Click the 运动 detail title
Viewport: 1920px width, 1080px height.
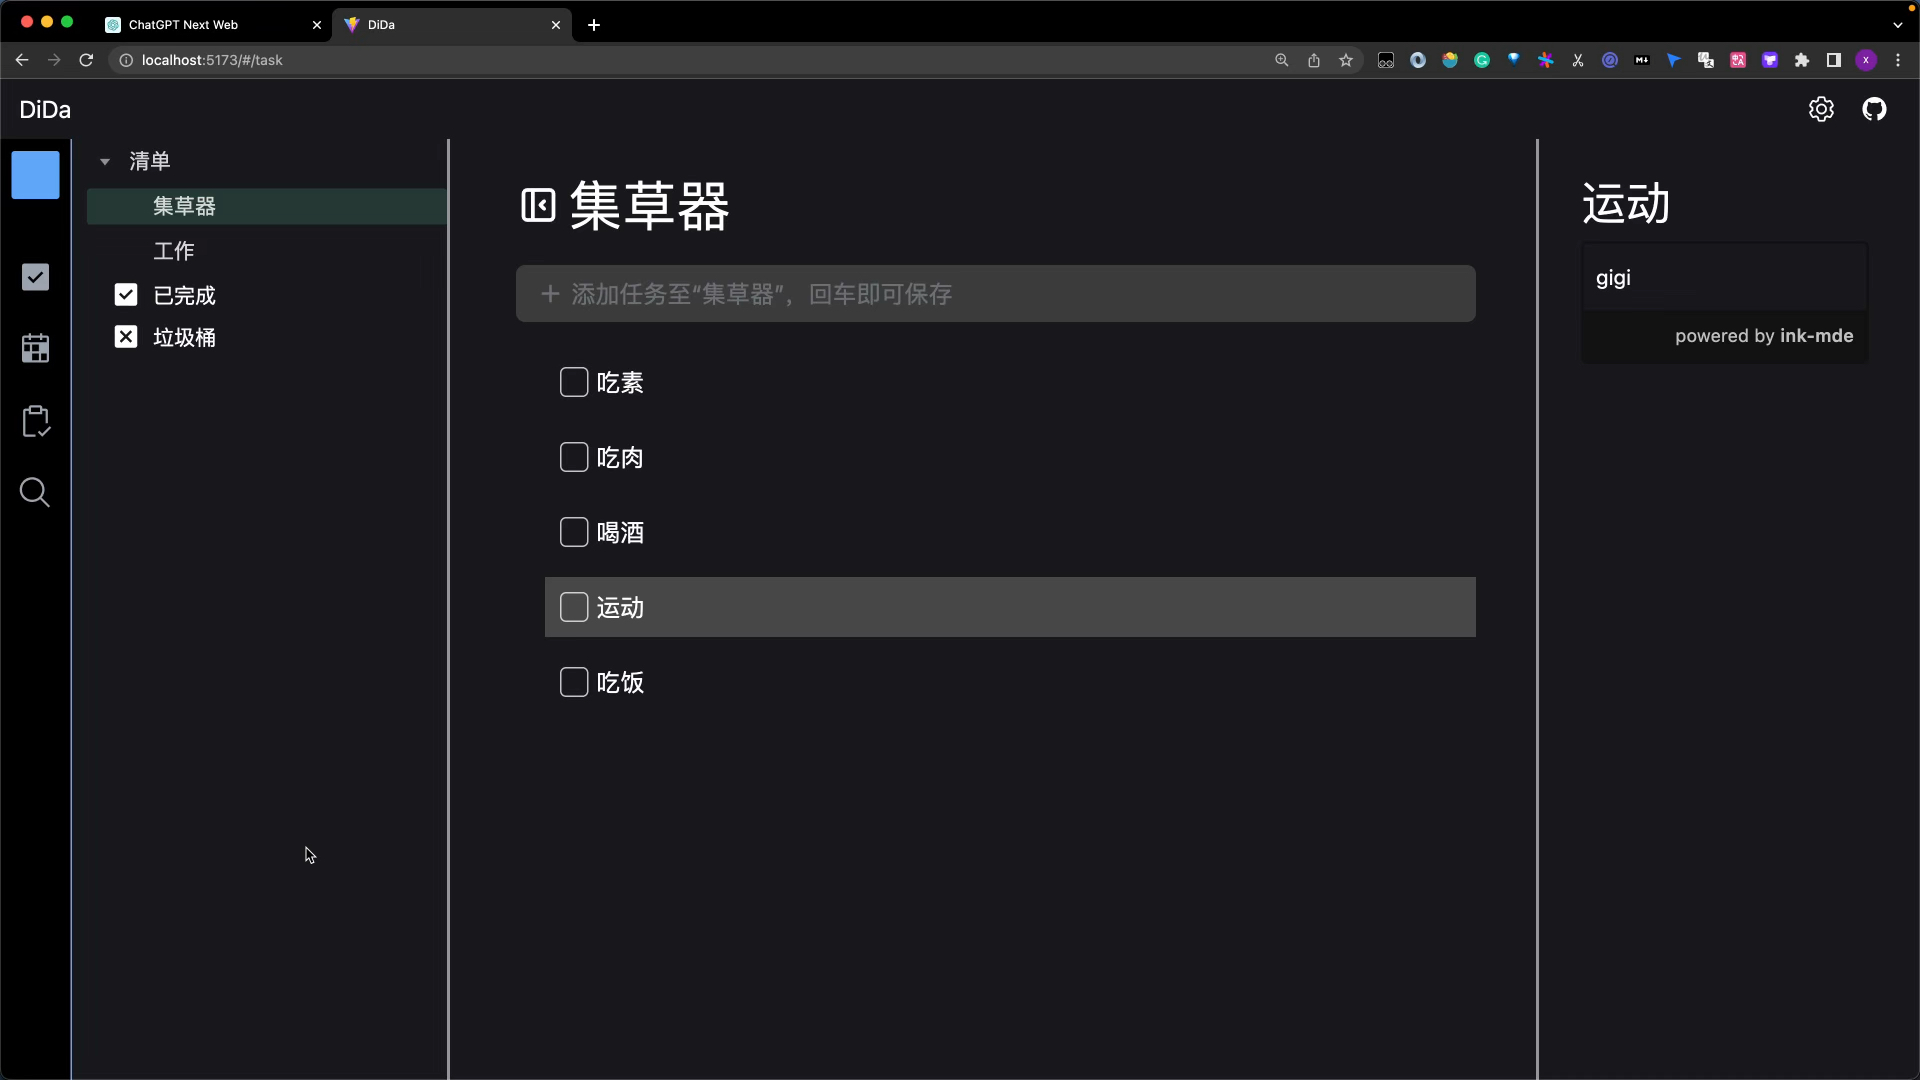(1626, 204)
